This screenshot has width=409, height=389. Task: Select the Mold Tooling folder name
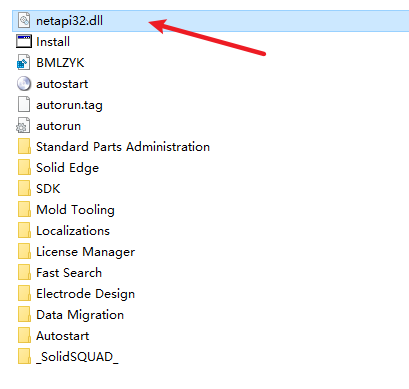[x=75, y=210]
